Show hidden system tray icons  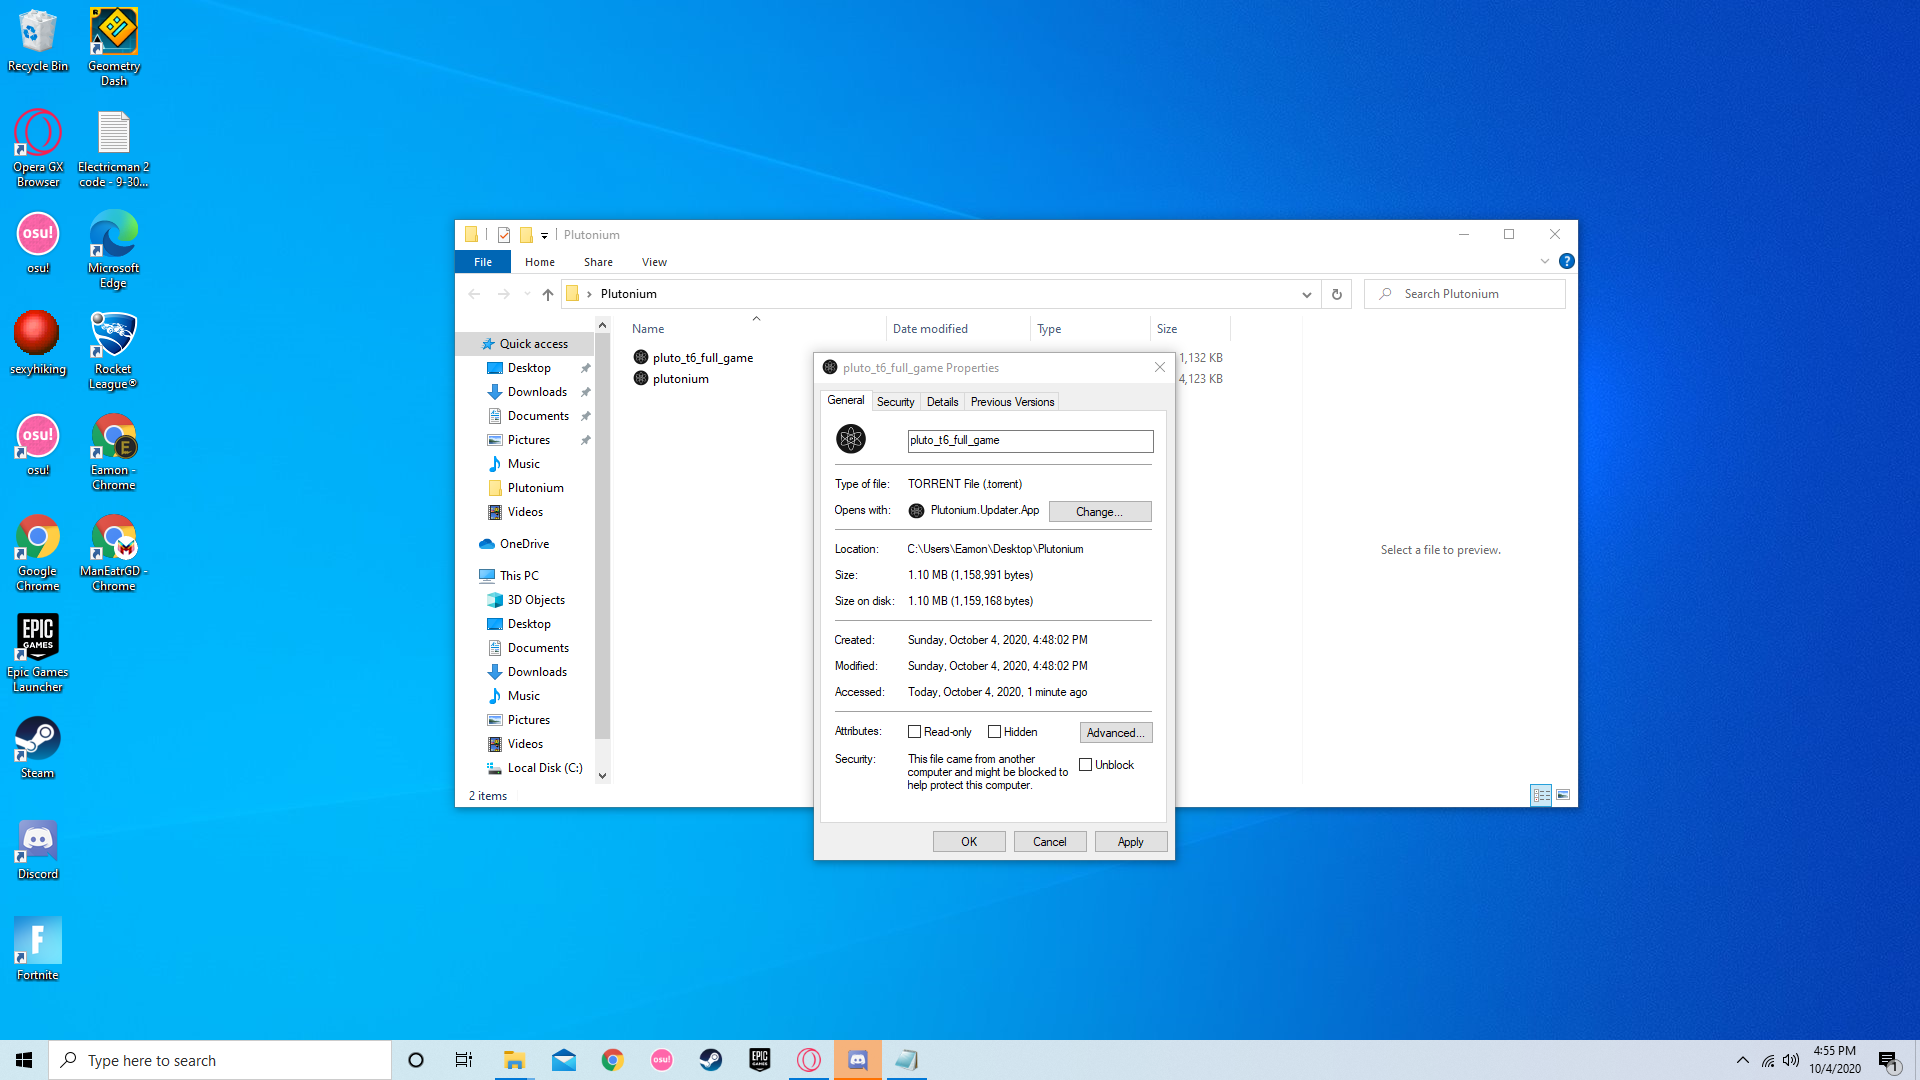coord(1743,1060)
